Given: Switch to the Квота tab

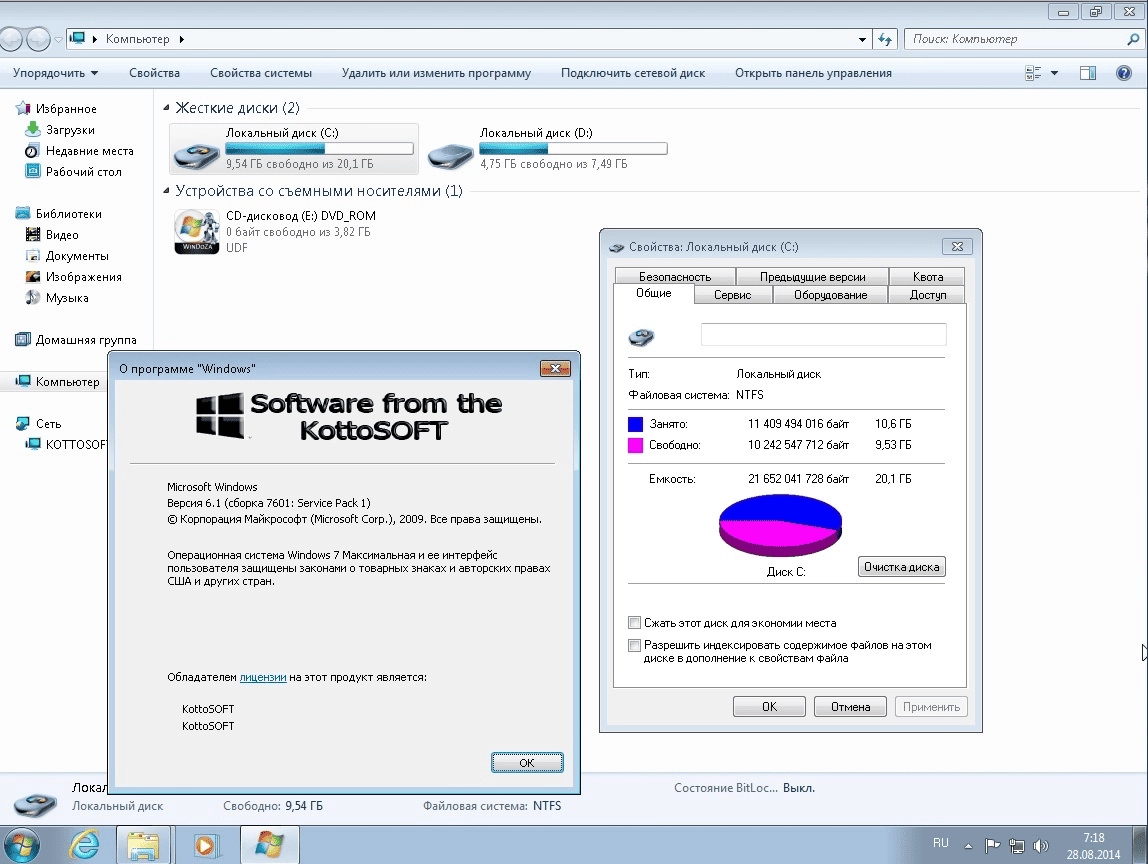Looking at the screenshot, I should coord(928,277).
